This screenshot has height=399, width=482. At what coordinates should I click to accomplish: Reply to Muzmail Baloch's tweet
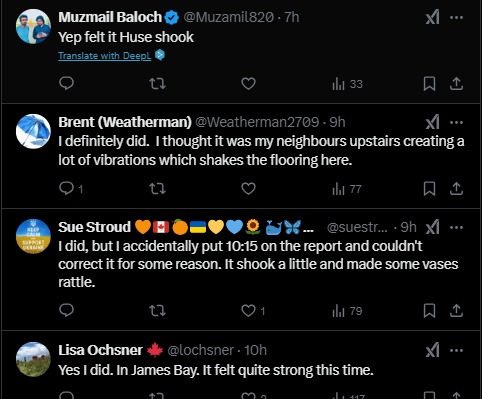(x=66, y=83)
